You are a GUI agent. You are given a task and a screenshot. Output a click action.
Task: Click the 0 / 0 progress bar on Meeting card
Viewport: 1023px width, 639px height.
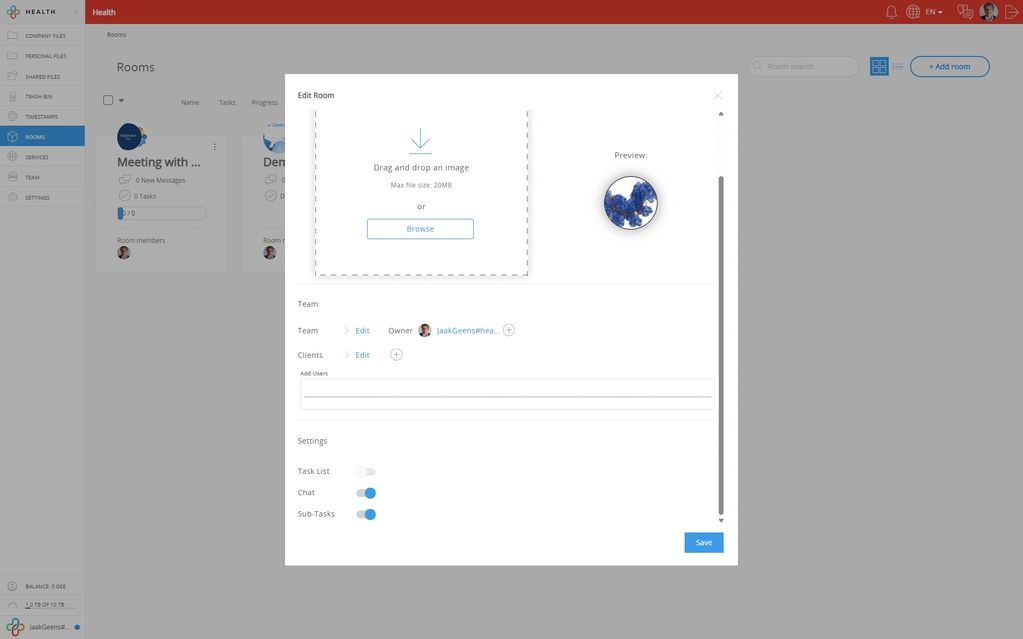(x=162, y=213)
